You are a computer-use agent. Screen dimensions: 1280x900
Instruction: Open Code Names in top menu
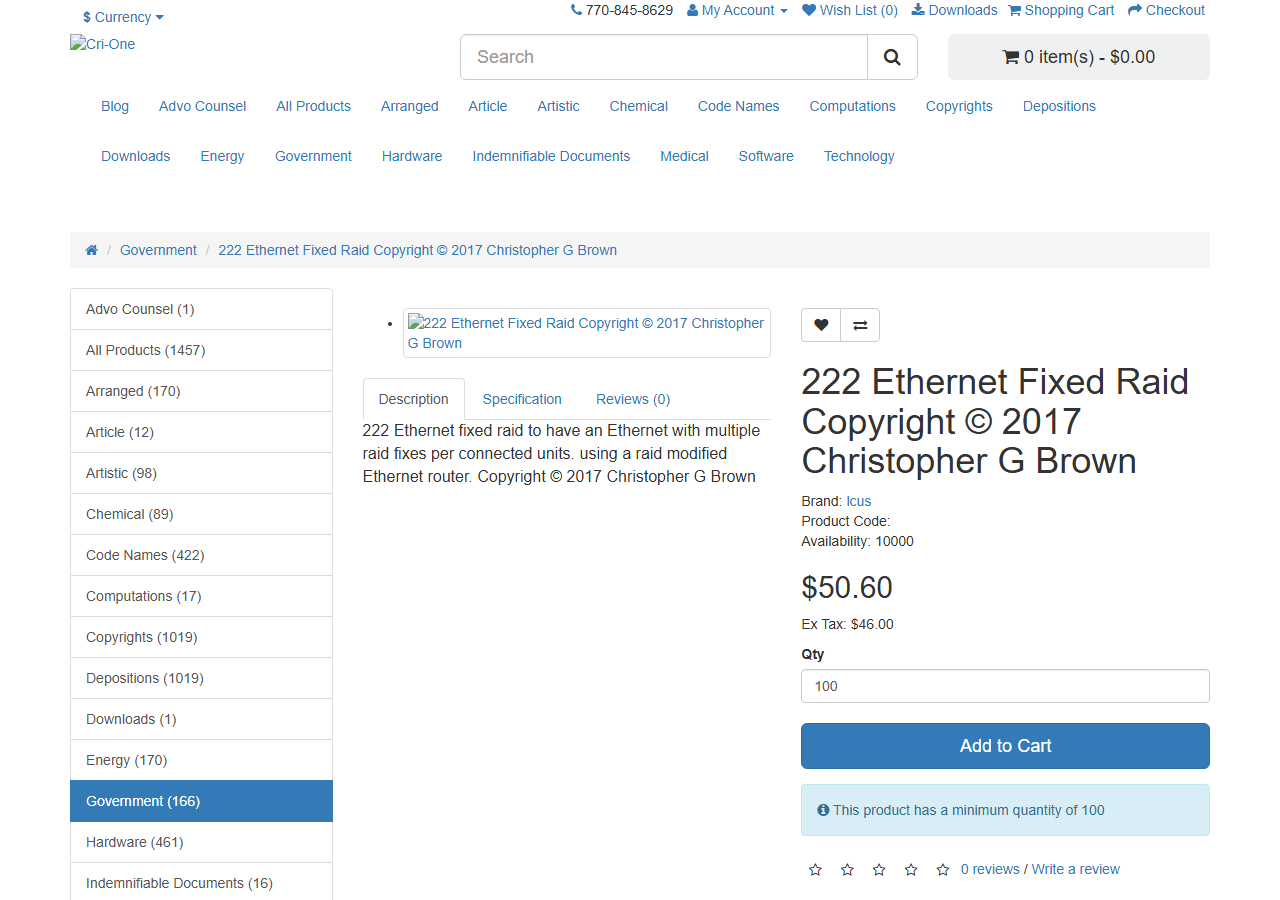pos(738,106)
